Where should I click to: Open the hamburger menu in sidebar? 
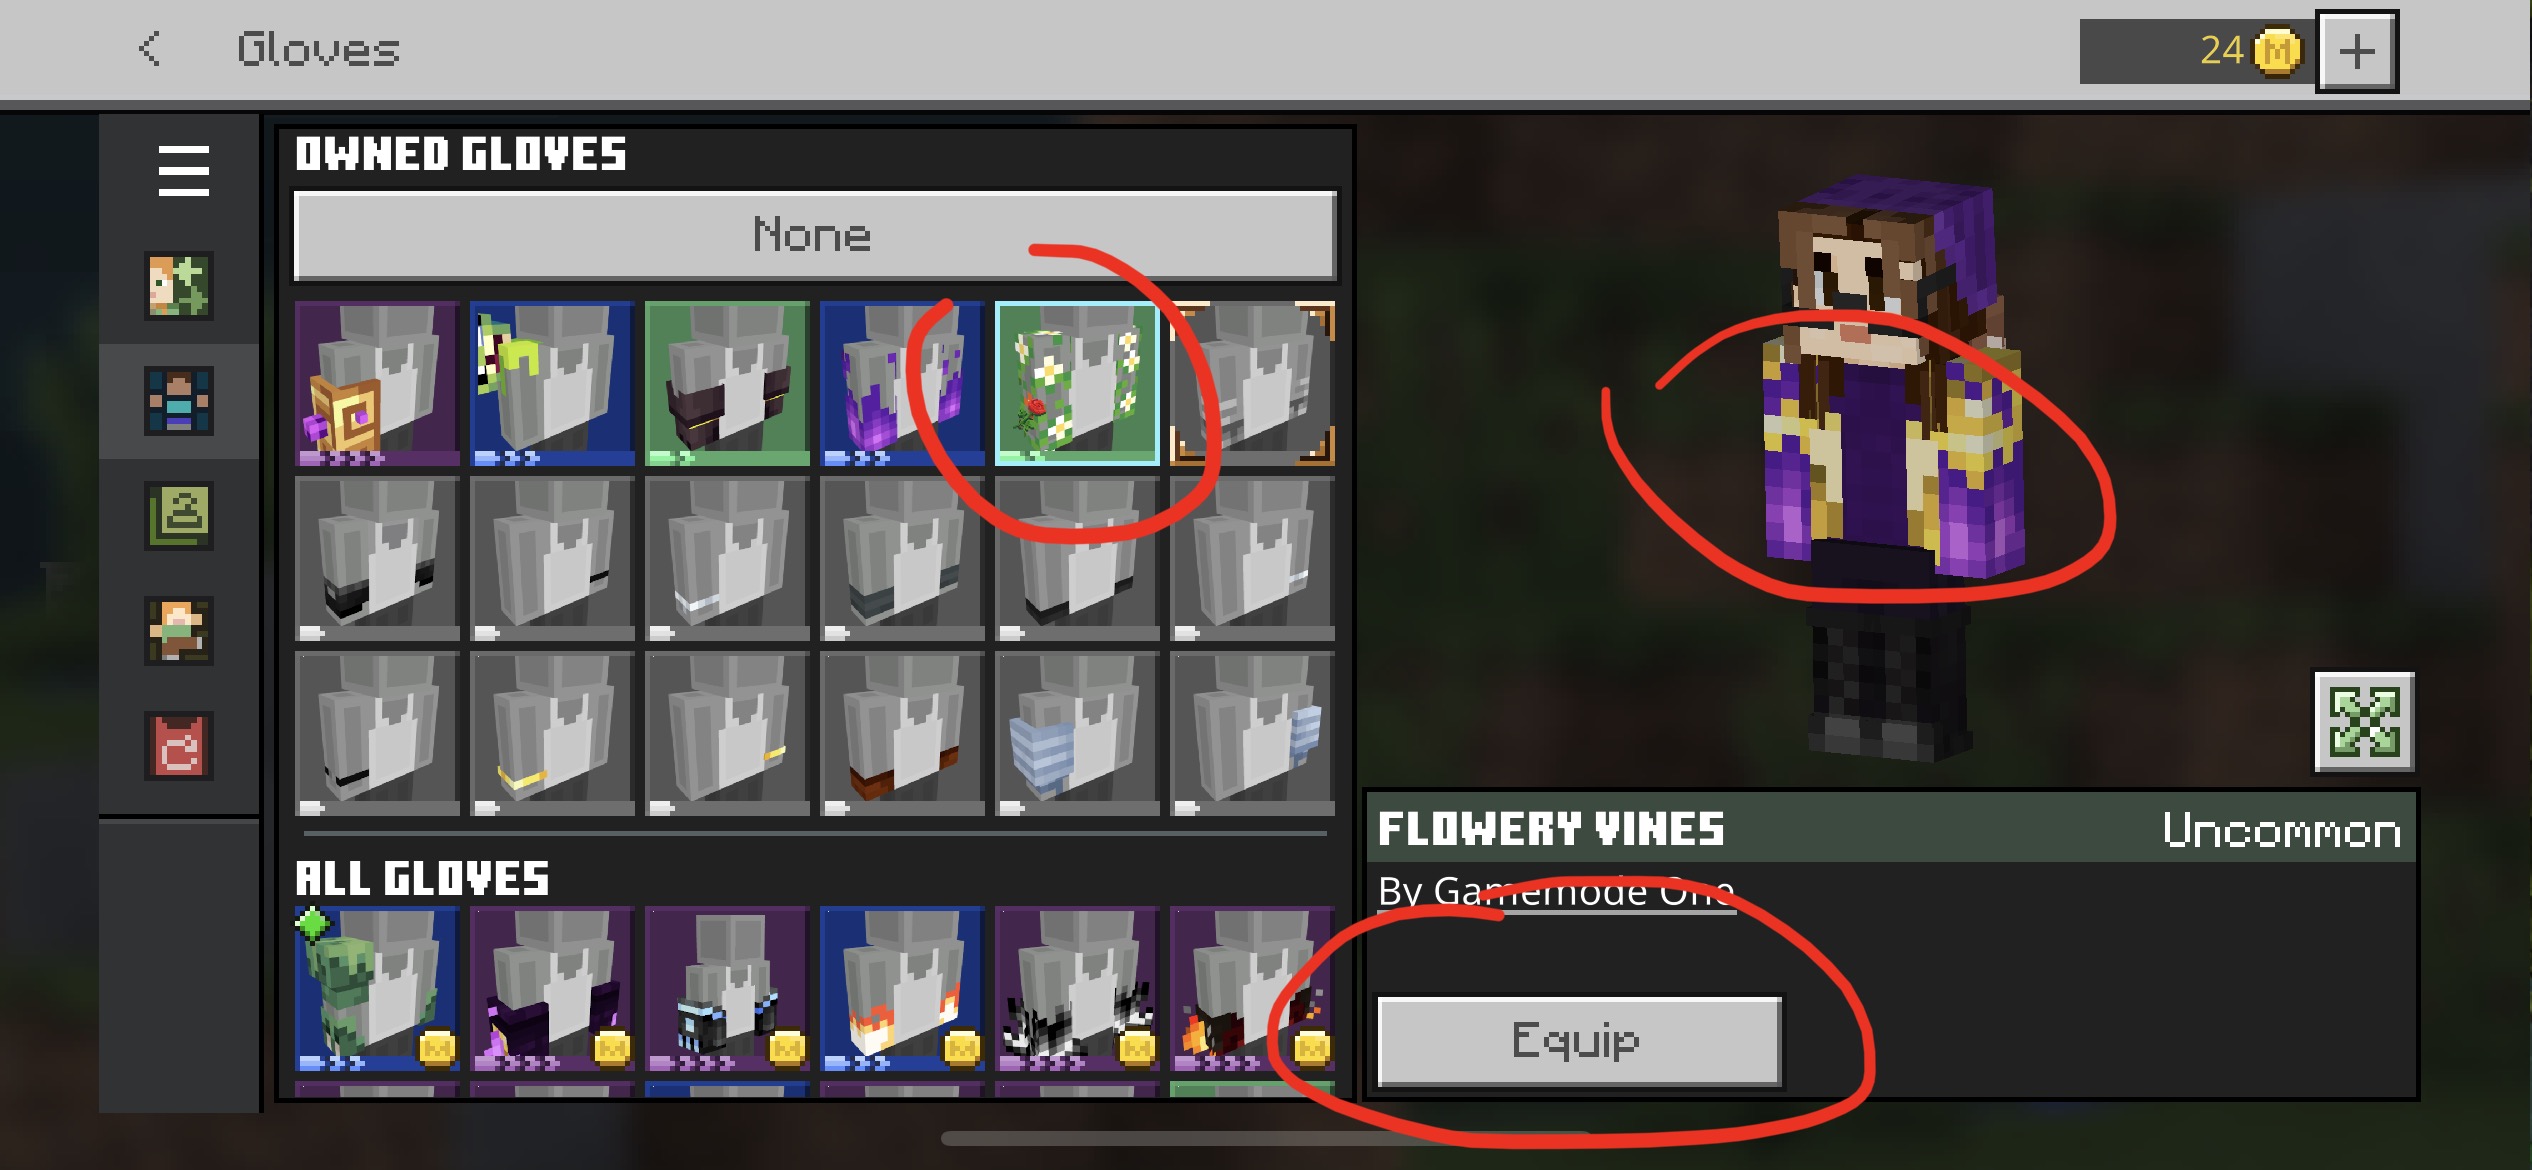[x=183, y=171]
